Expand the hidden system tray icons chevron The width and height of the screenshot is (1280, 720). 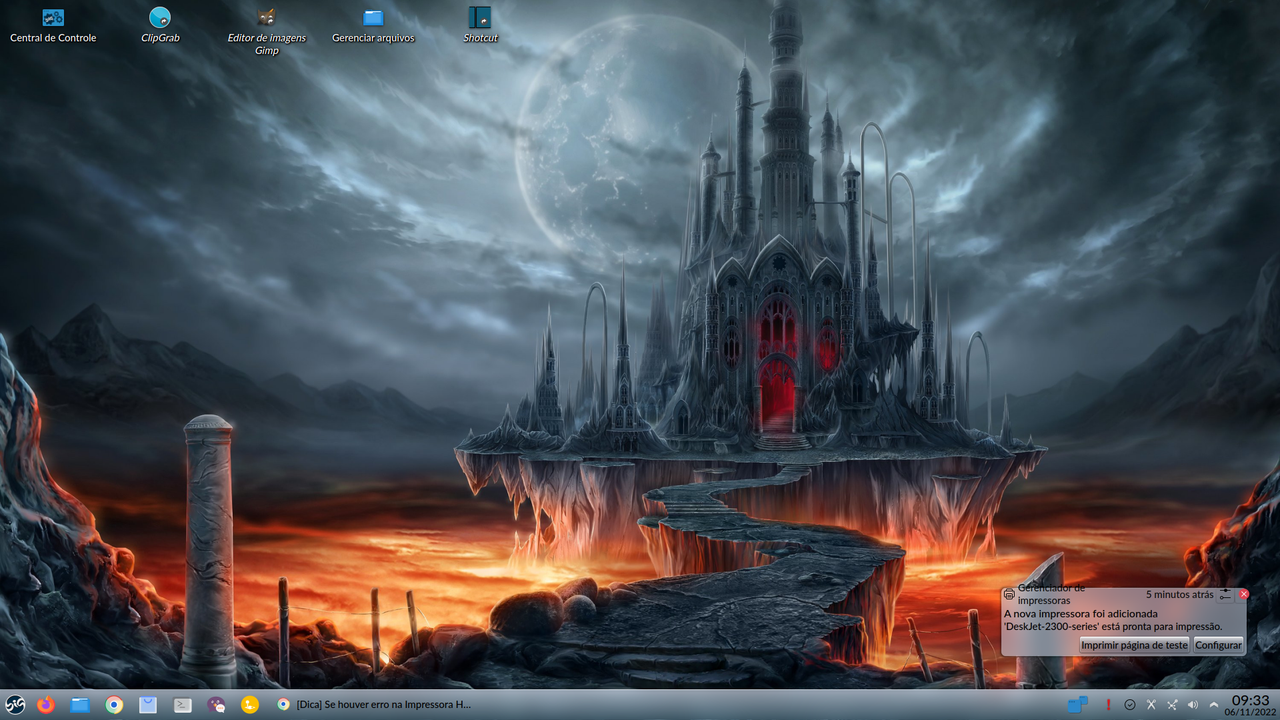click(1215, 705)
